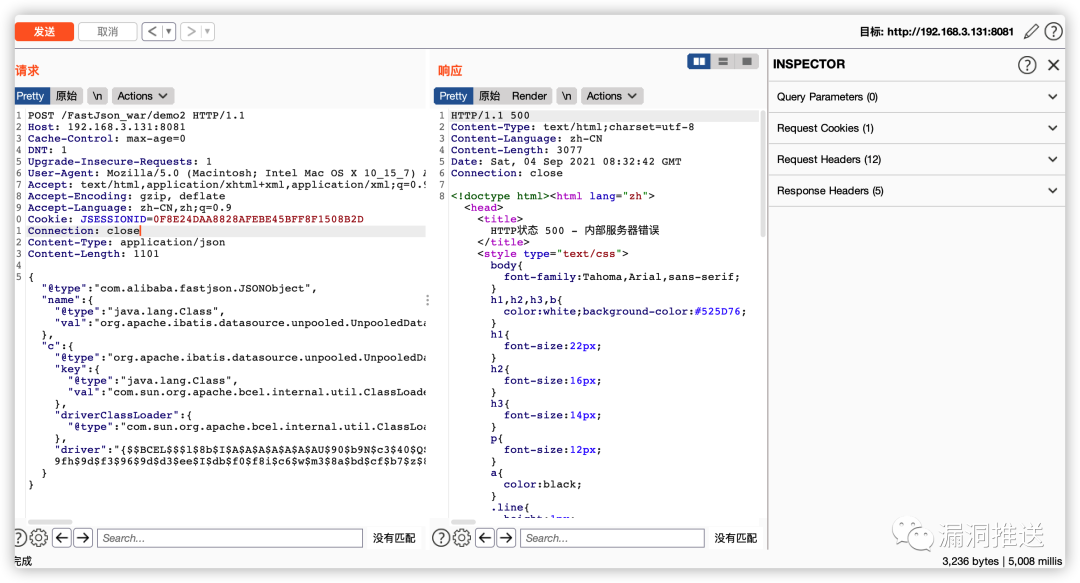Click the #525D76 background-color value
1080x583 pixels.
click(x=718, y=311)
